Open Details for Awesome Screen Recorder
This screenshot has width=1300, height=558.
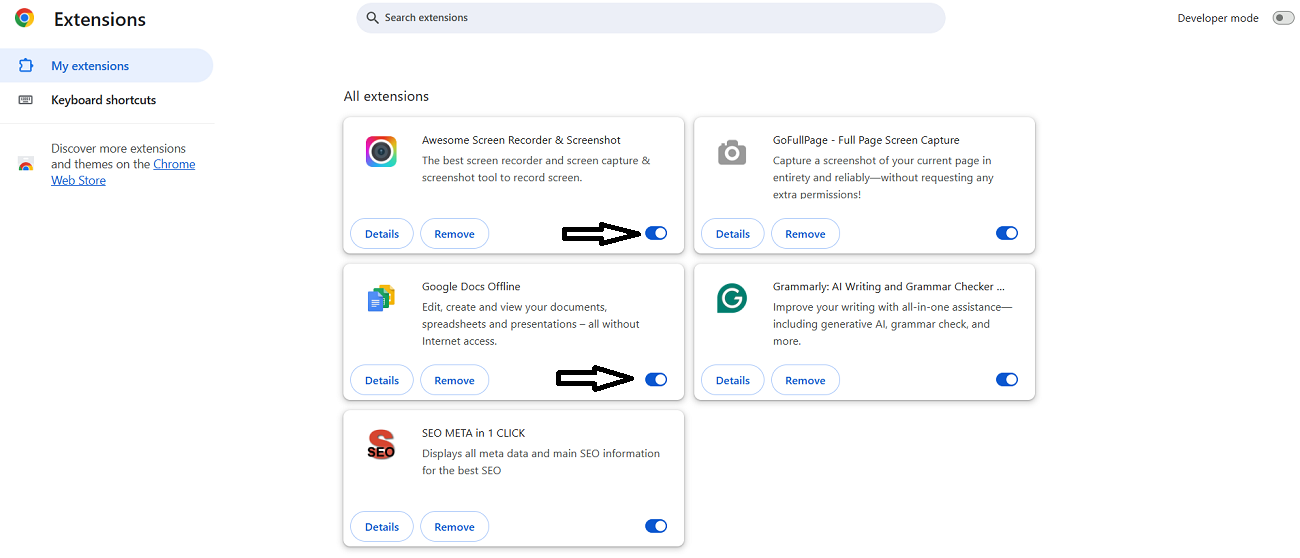(x=382, y=234)
